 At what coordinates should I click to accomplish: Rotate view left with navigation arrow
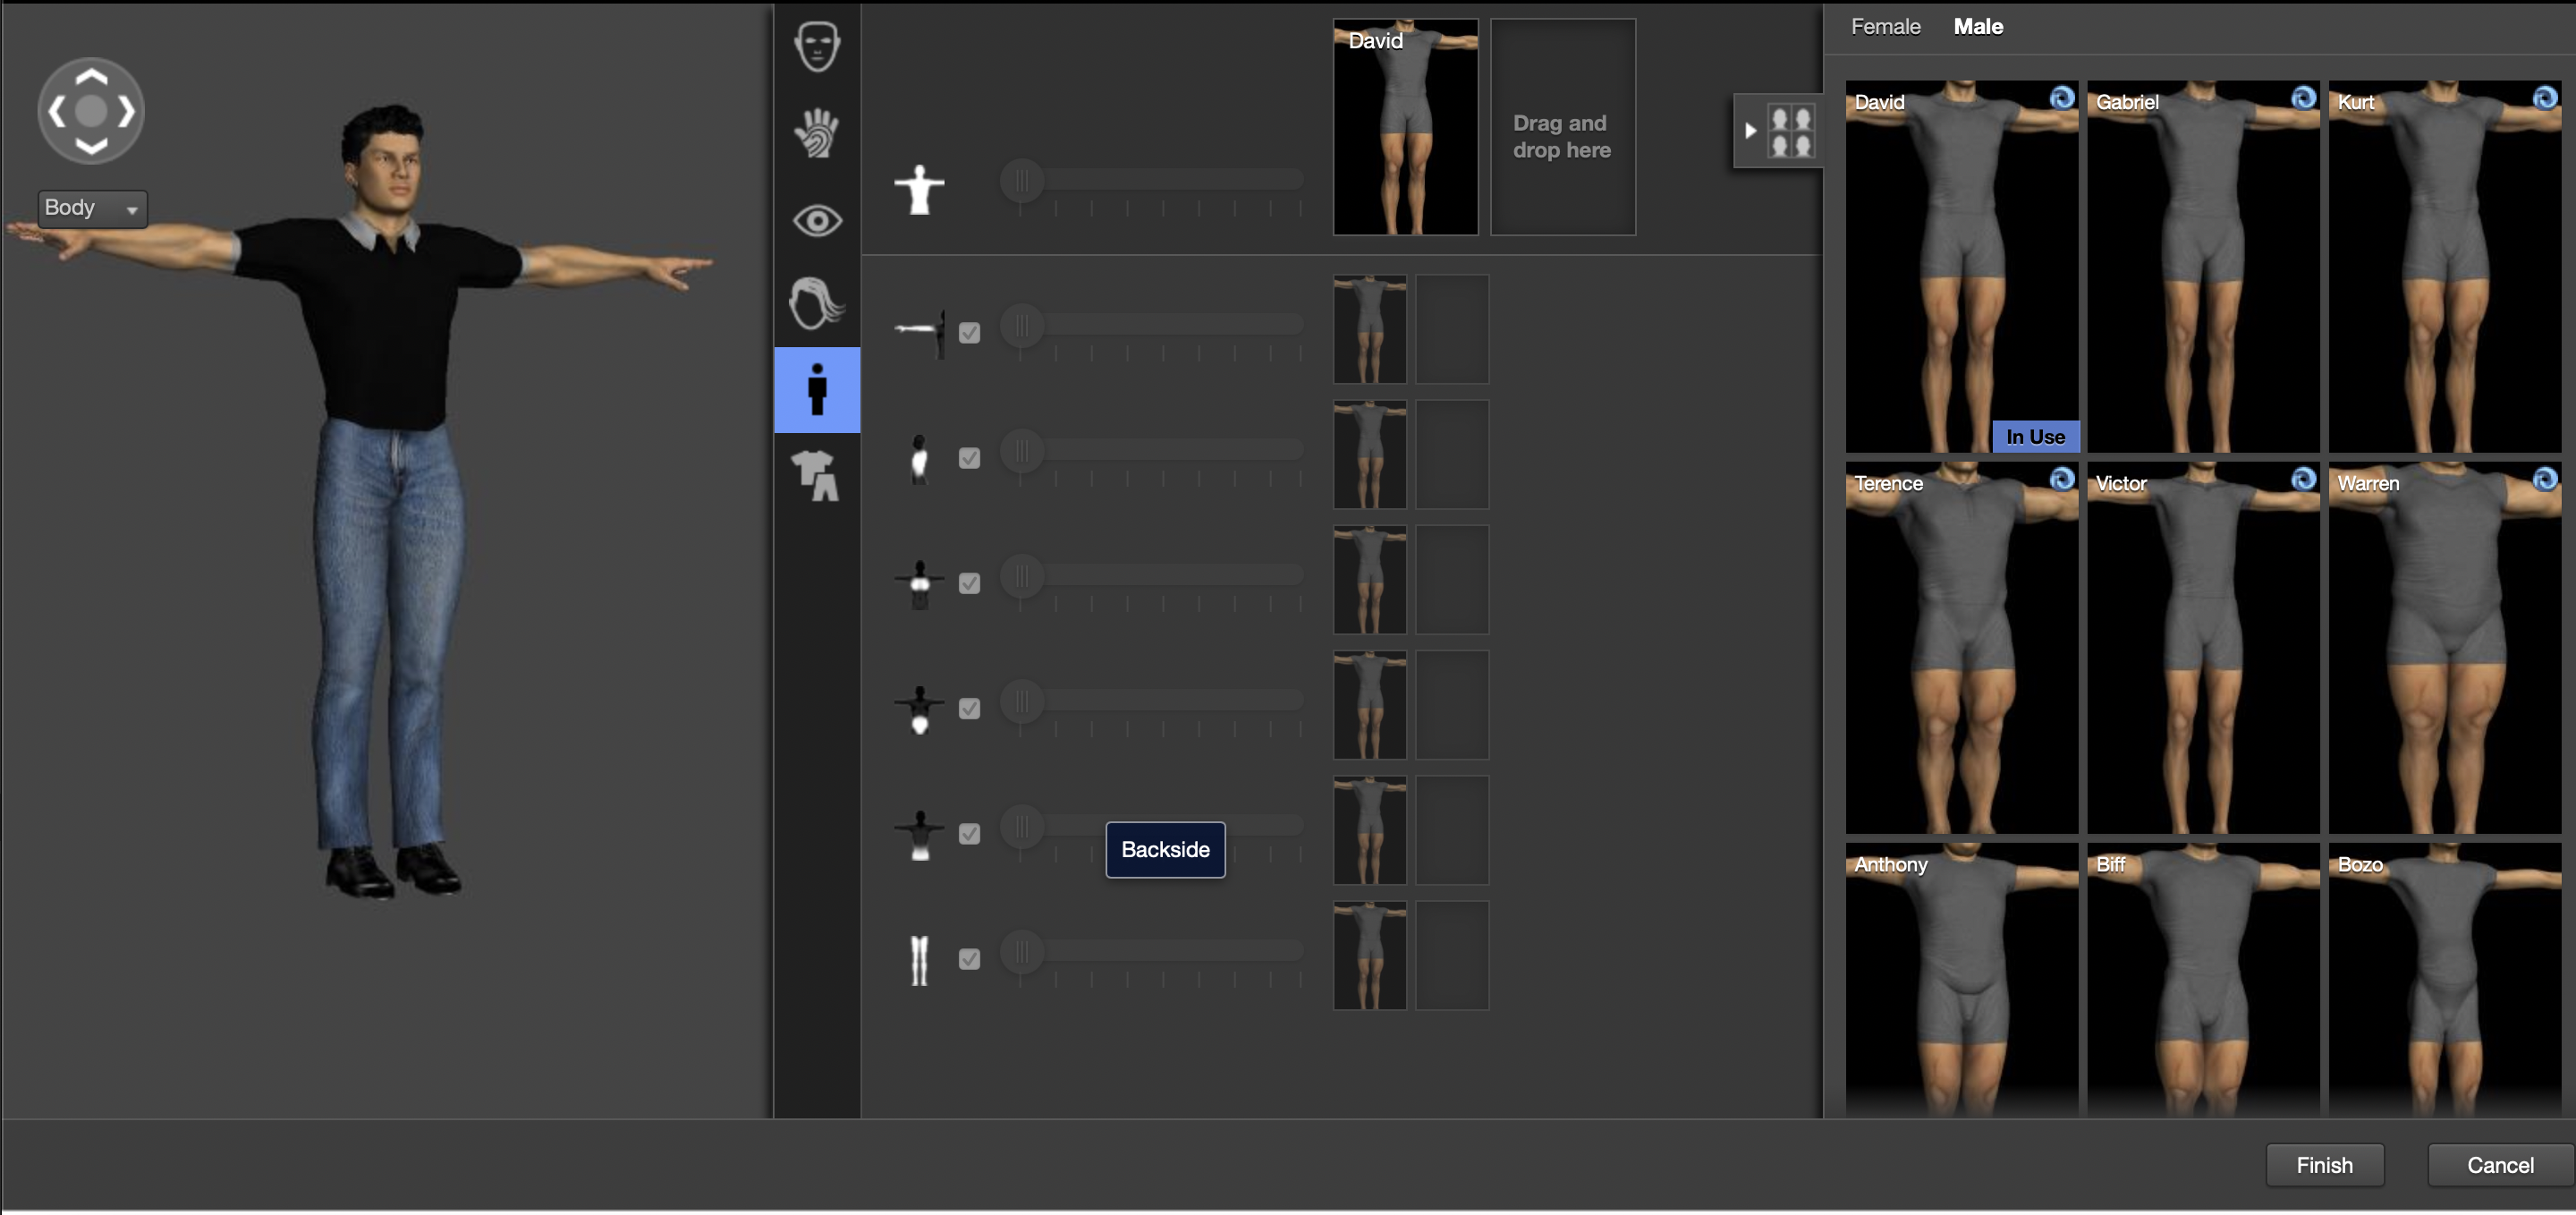pos(57,111)
